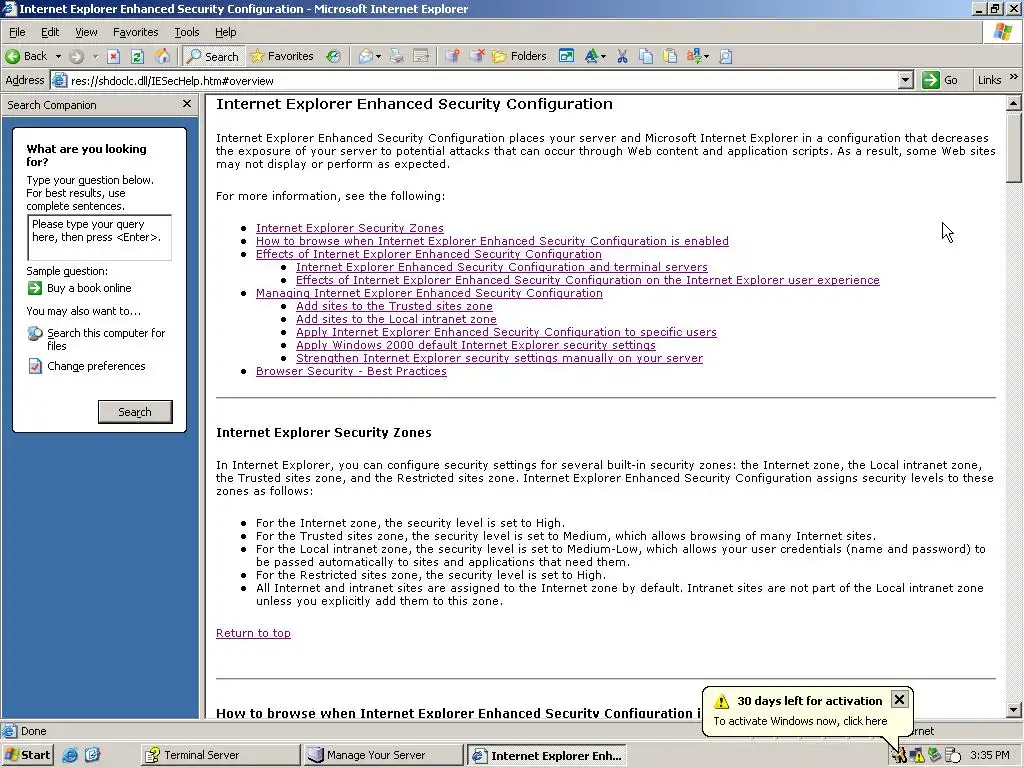Click the Disconnect drive toolbar icon
This screenshot has height=768, width=1024.
pyautogui.click(x=477, y=56)
